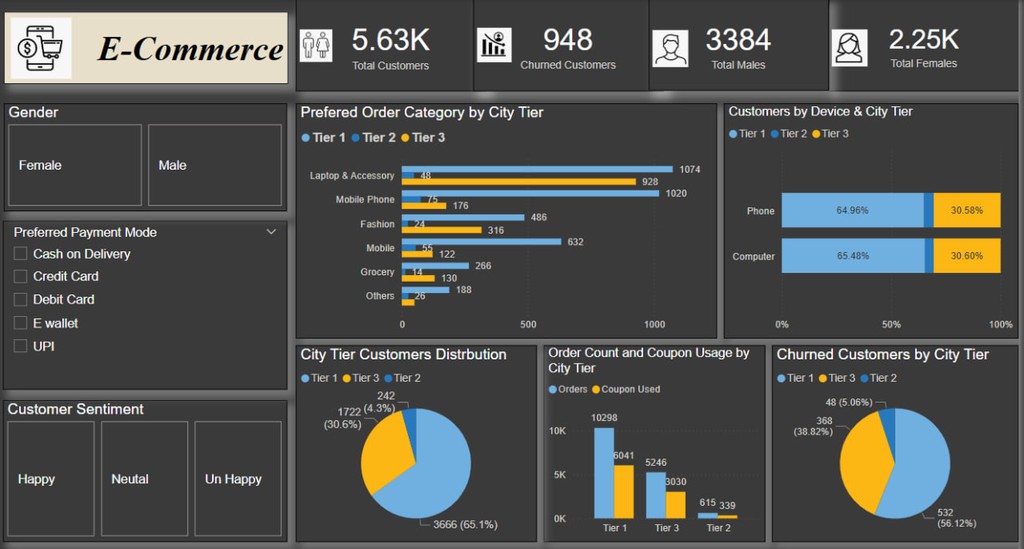Click the Total Males avatar icon
Screen dimensions: 1024x549
click(x=670, y=48)
